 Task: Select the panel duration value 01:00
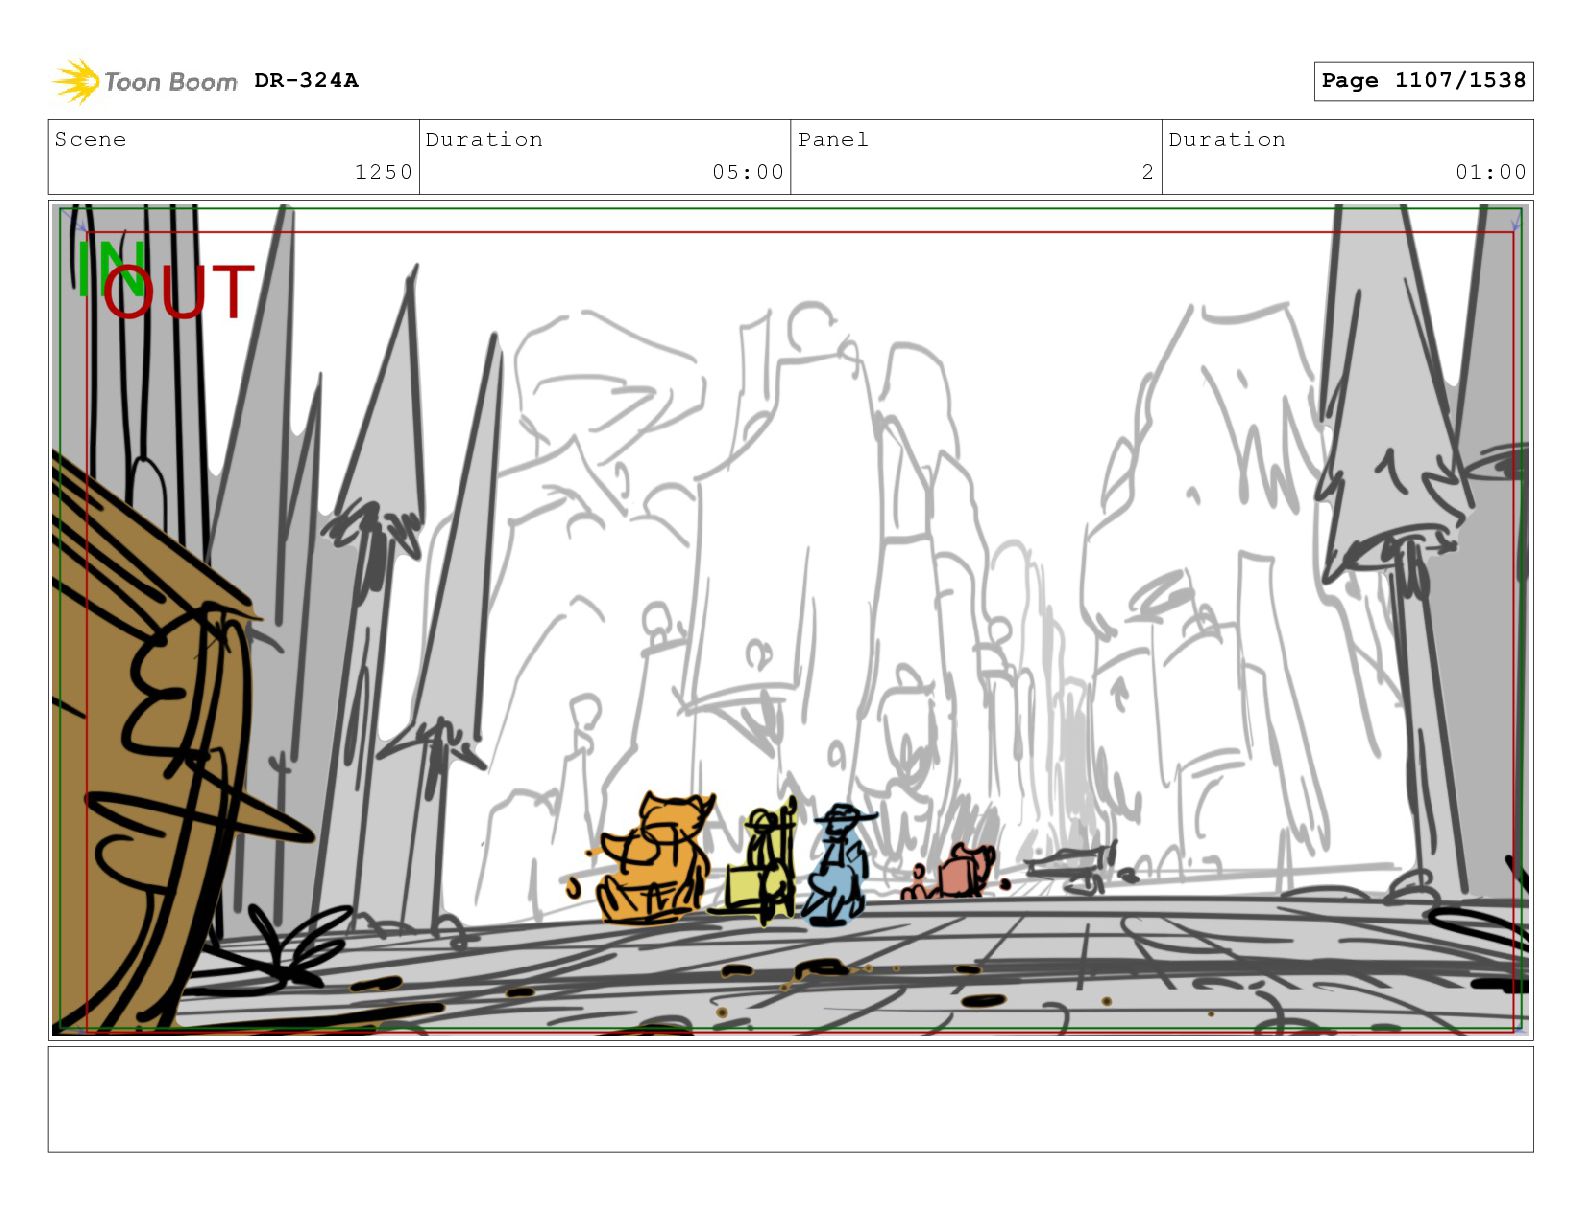point(1491,172)
